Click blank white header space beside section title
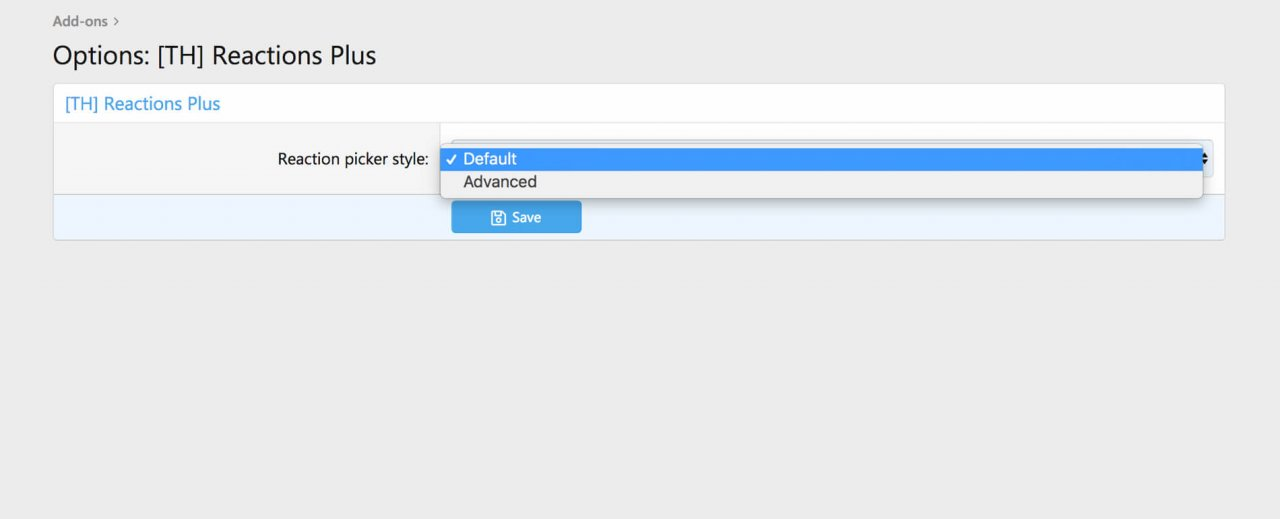The width and height of the screenshot is (1280, 519). tap(700, 104)
